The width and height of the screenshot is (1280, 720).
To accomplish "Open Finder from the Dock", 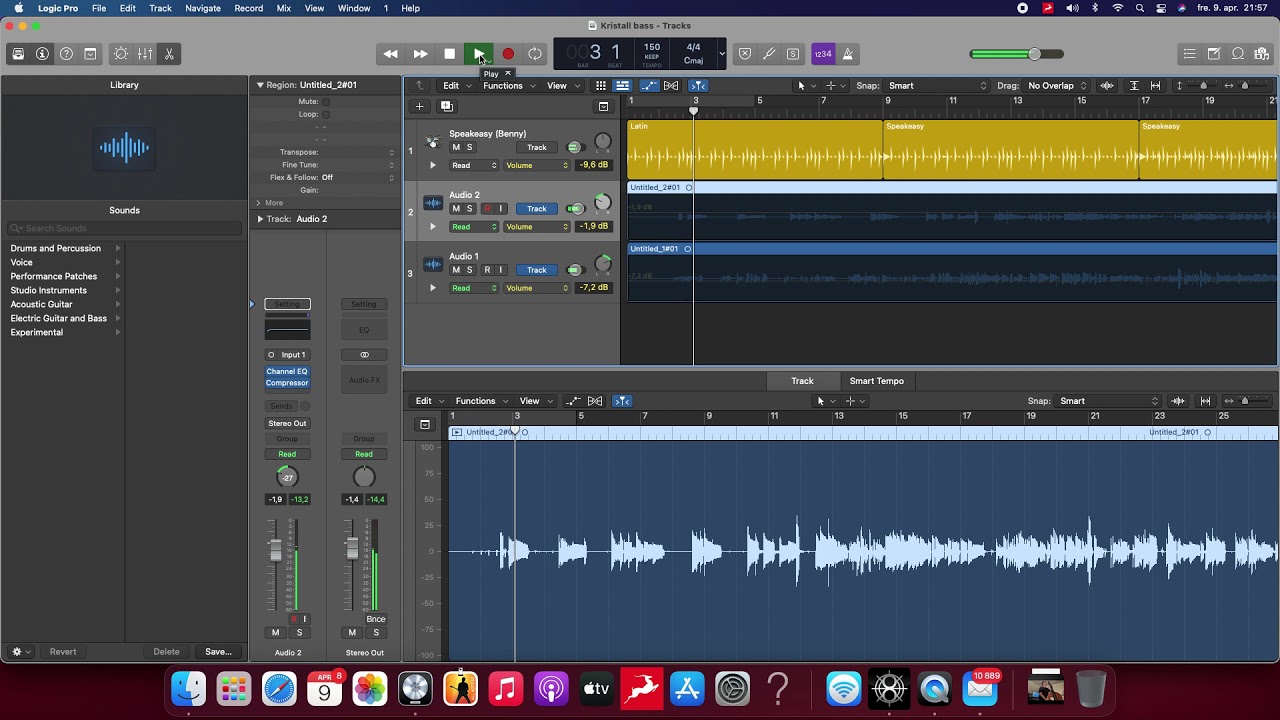I will tap(188, 689).
